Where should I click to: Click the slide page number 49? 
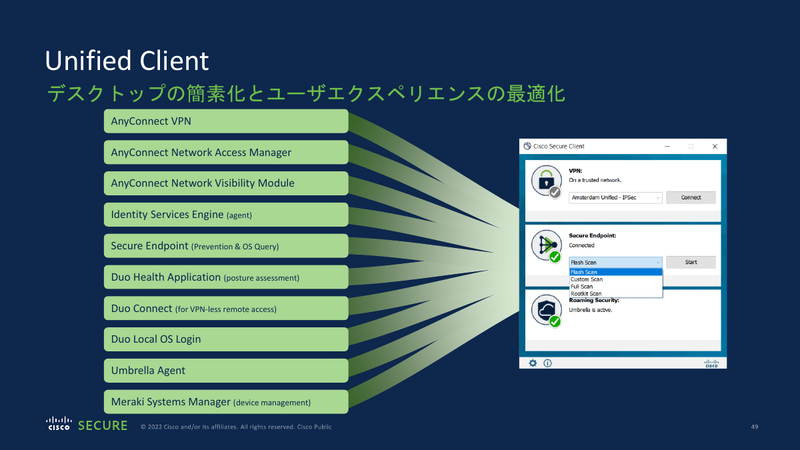pos(755,427)
